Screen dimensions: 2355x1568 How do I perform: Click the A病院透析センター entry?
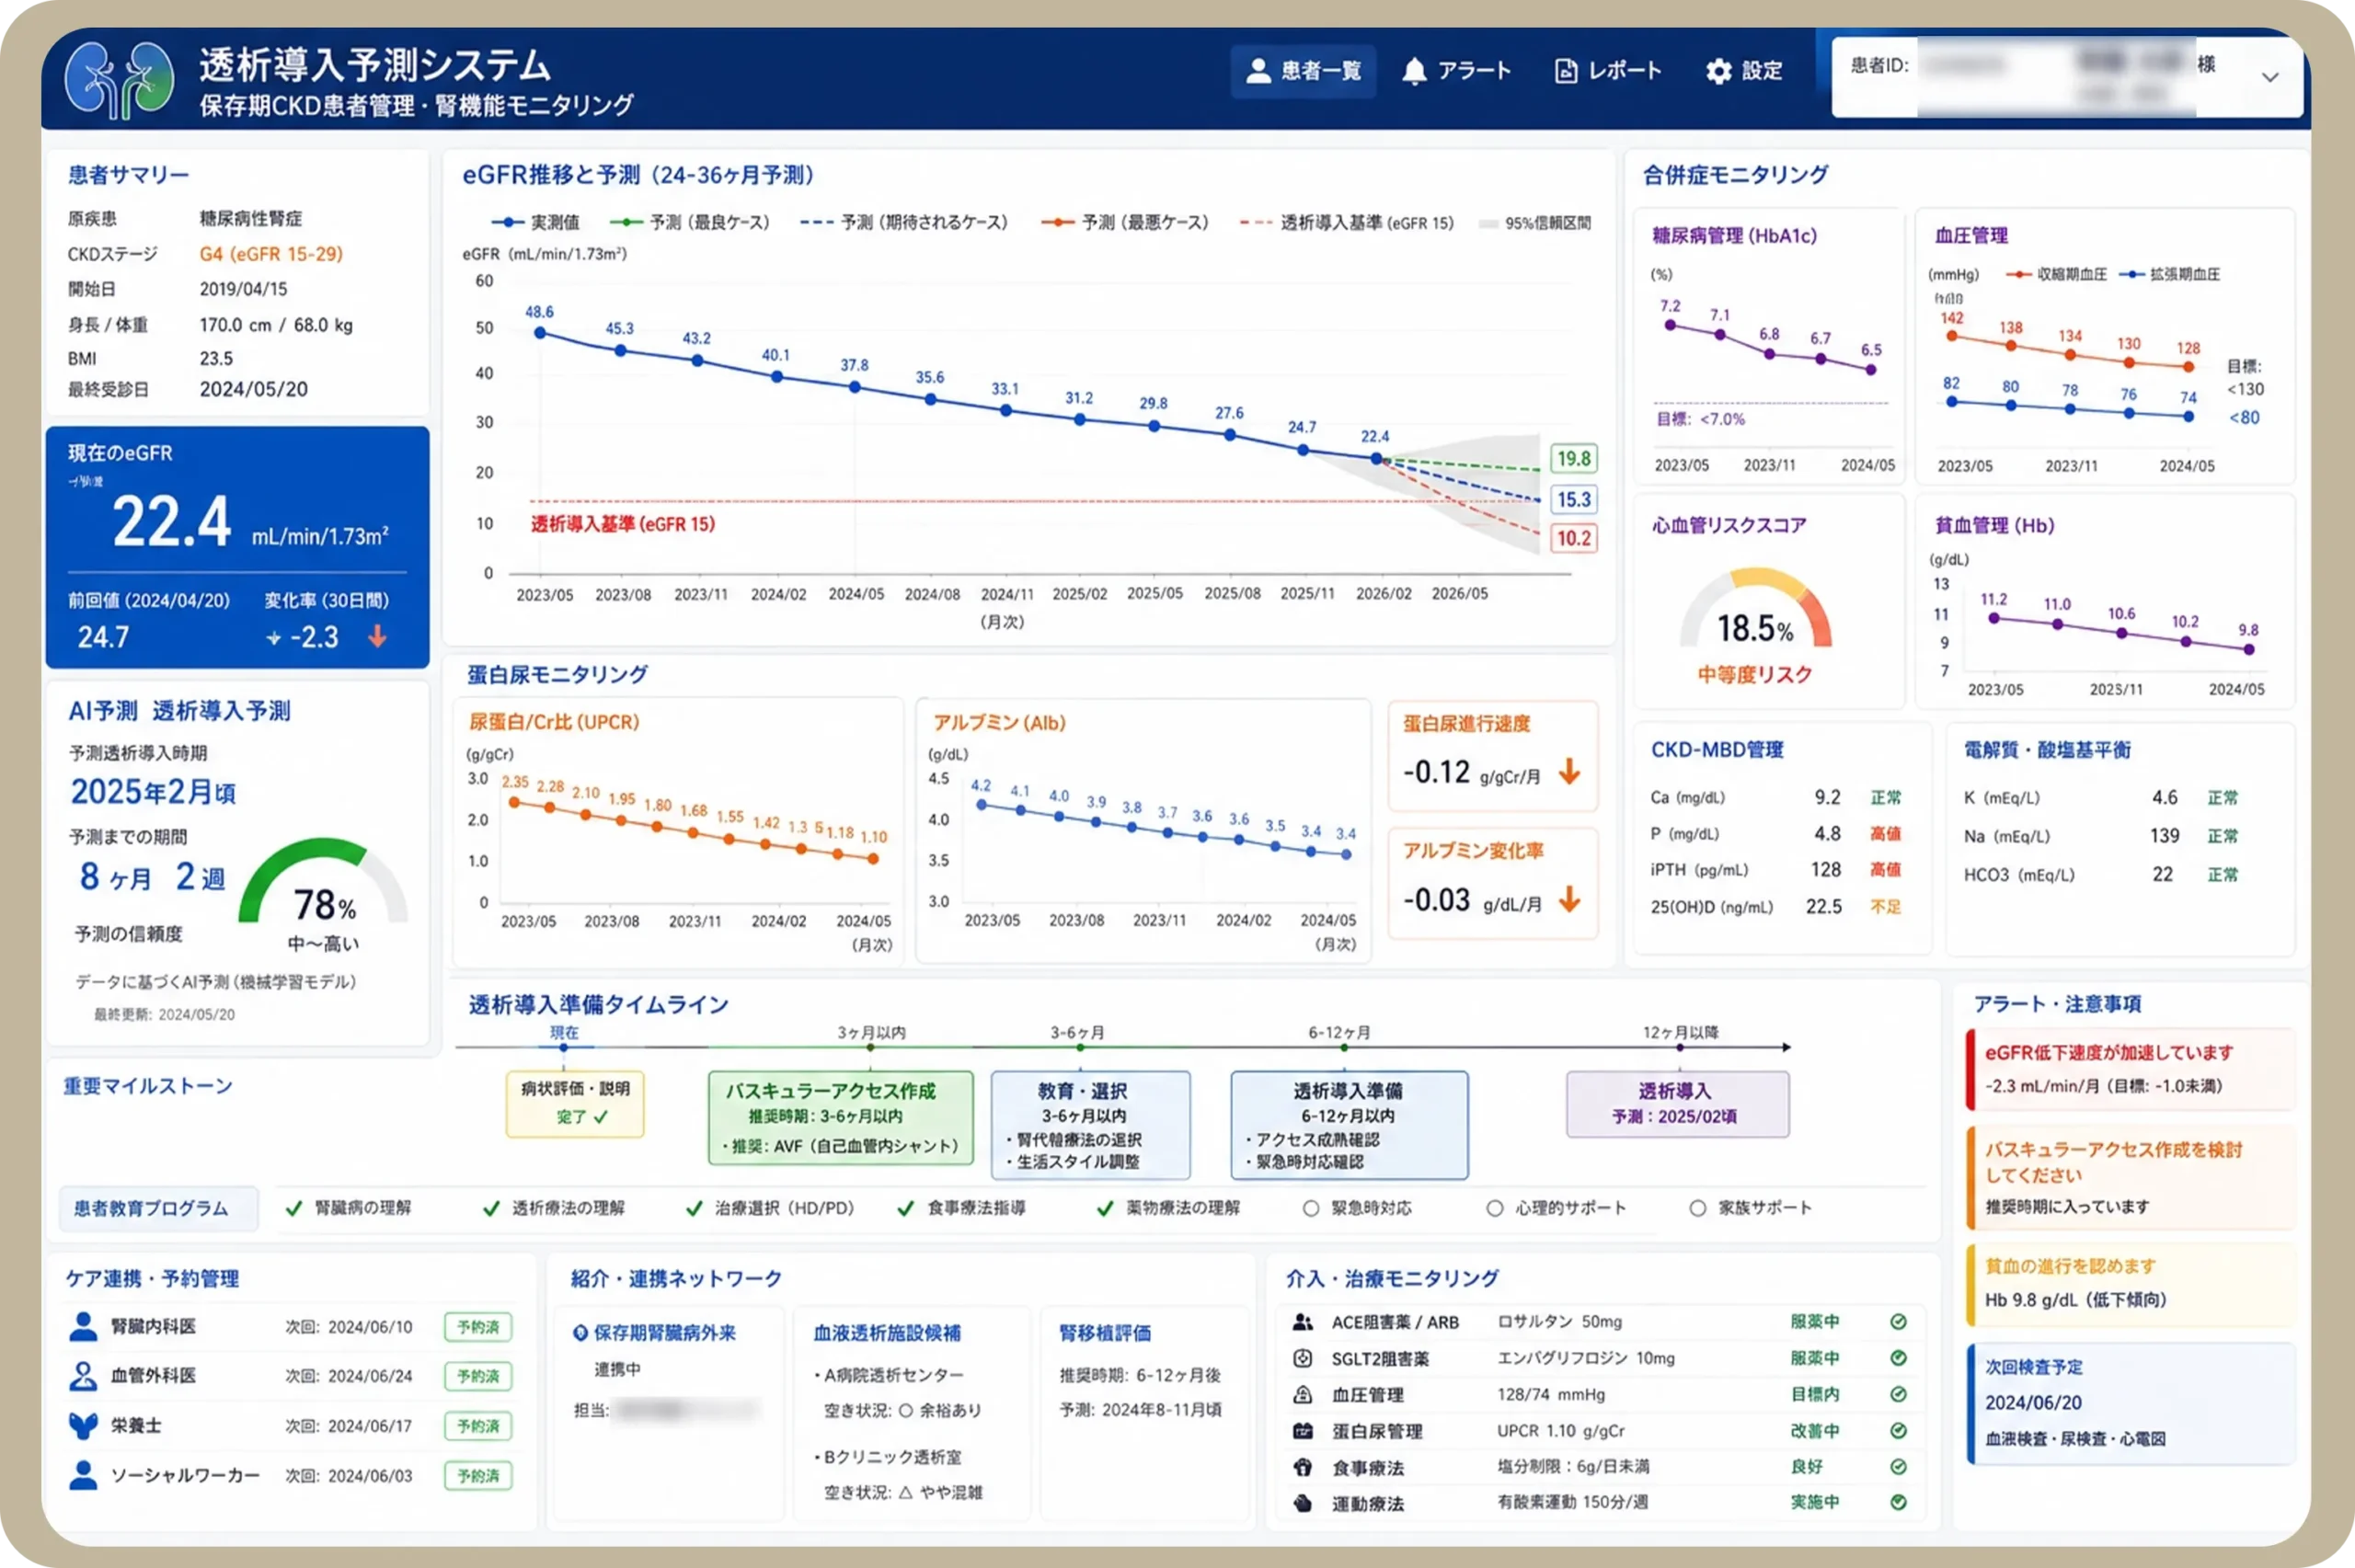pos(889,1375)
